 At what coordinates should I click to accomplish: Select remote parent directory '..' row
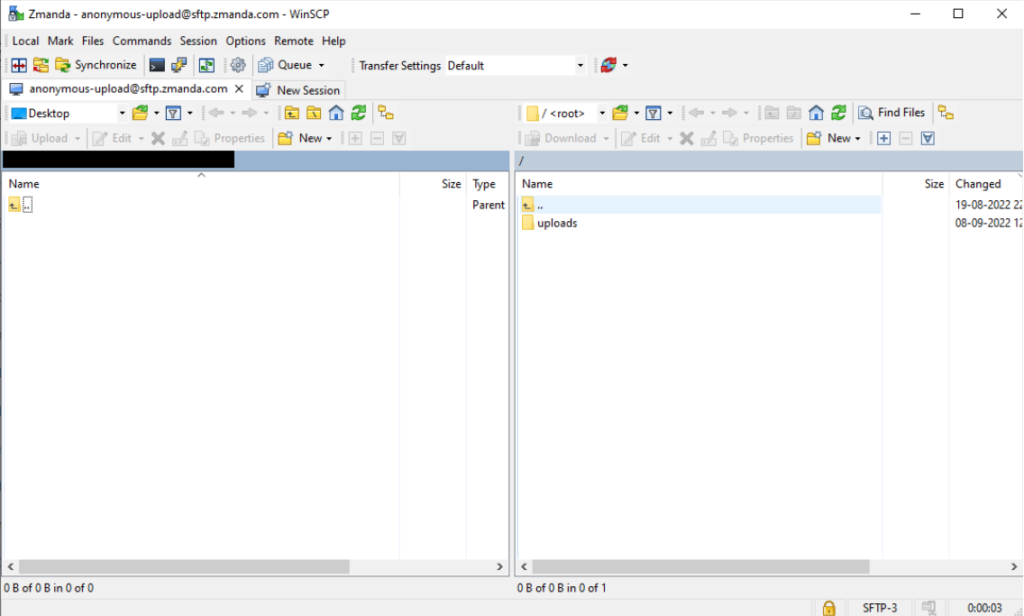click(x=701, y=205)
